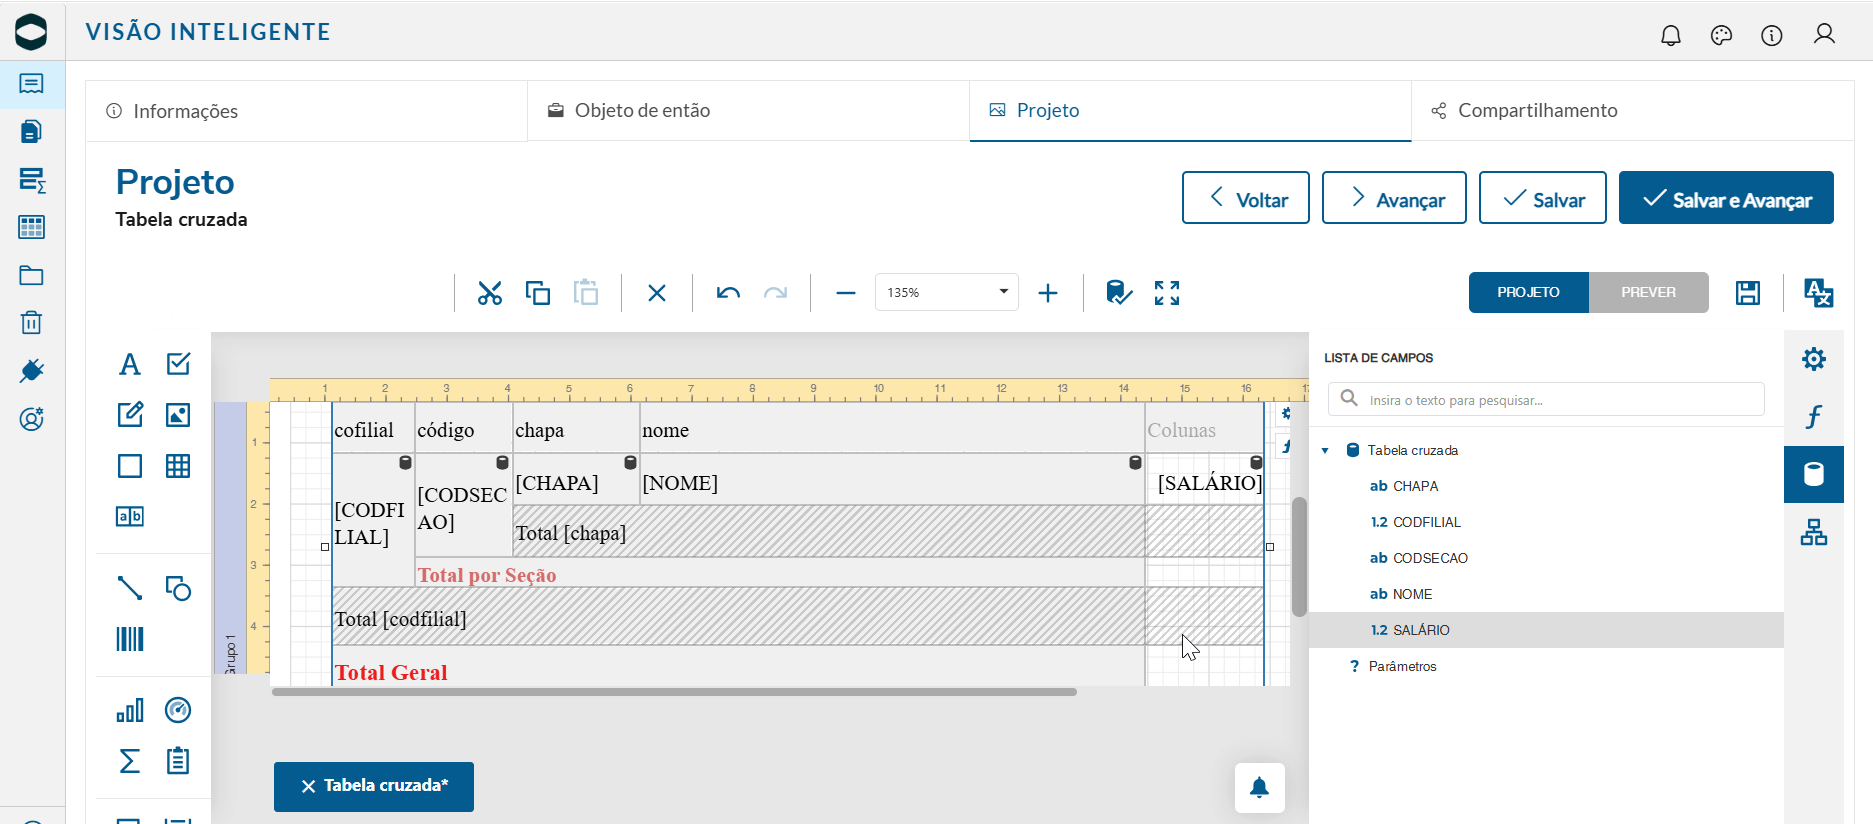Open the notifications bell in header
This screenshot has height=824, width=1873.
[1671, 35]
